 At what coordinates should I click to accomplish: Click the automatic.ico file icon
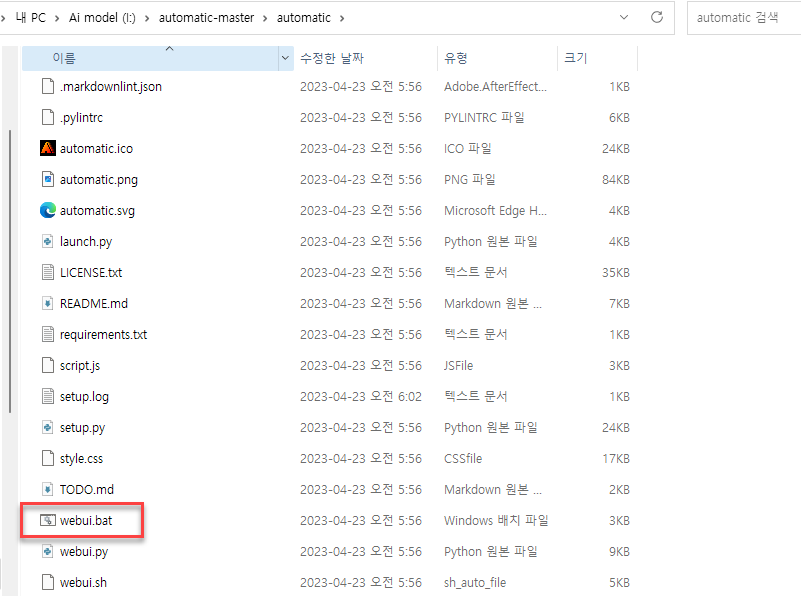point(48,148)
